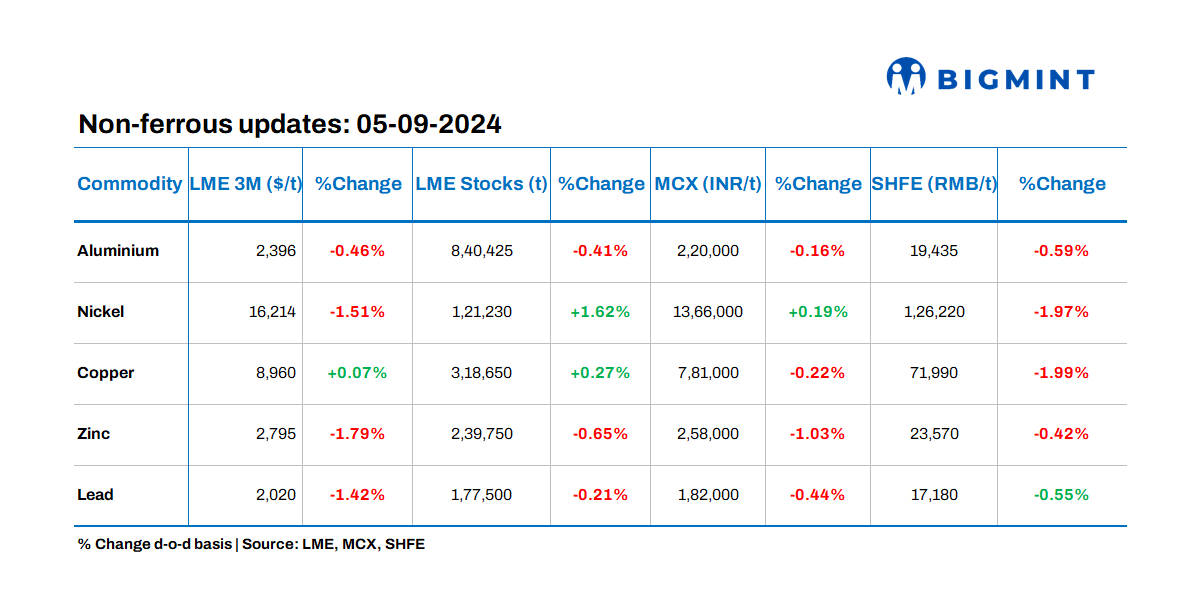The height and width of the screenshot is (600, 1200).
Task: Click the LME 3M ($/t) column header
Action: (x=245, y=184)
